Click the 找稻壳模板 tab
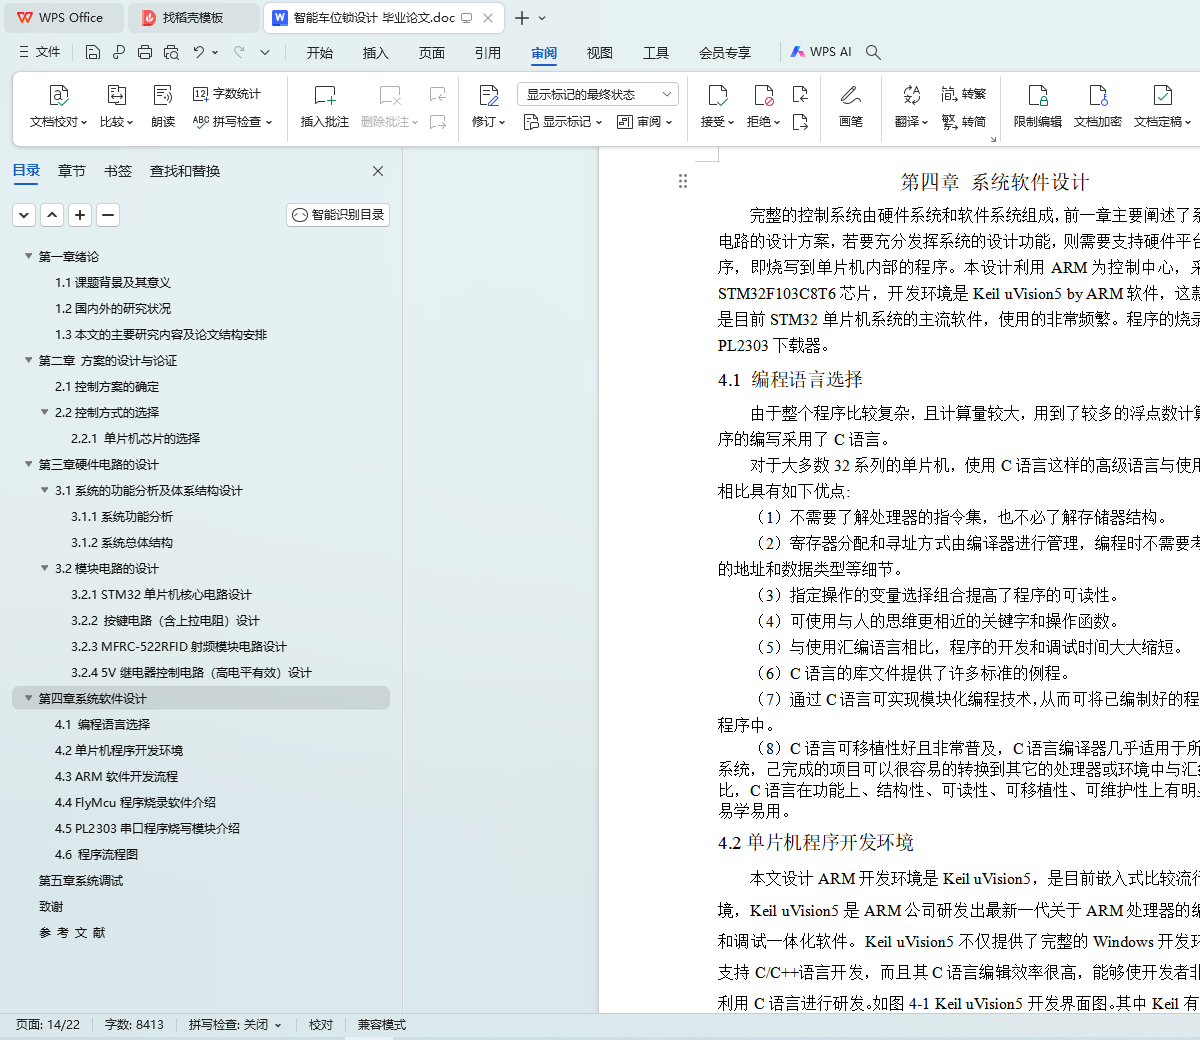The width and height of the screenshot is (1200, 1040). coord(195,18)
